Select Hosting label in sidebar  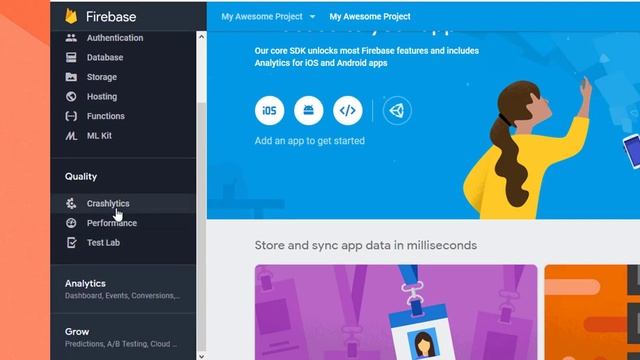[102, 96]
